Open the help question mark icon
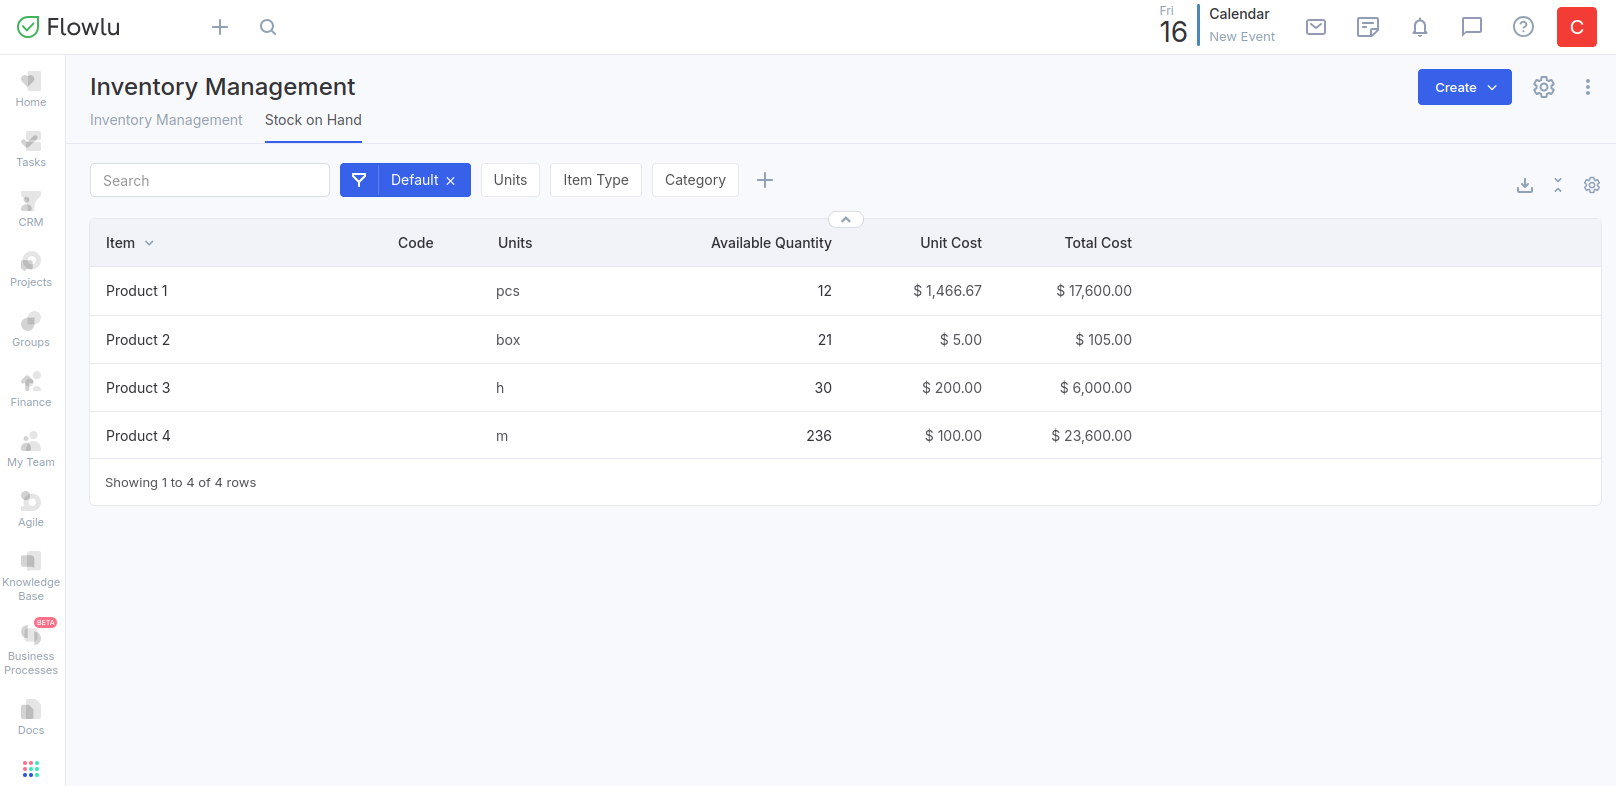 click(1523, 27)
